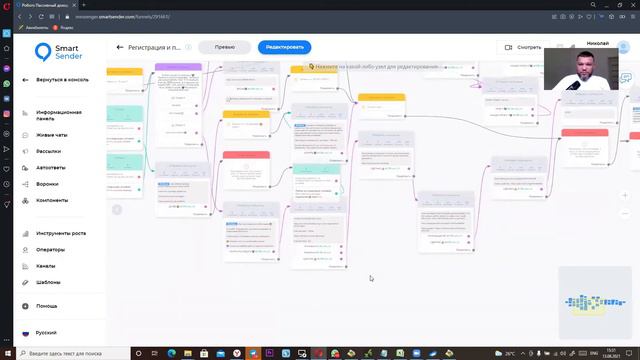Open Рассылки section
This screenshot has height=360, width=640.
click(x=48, y=151)
